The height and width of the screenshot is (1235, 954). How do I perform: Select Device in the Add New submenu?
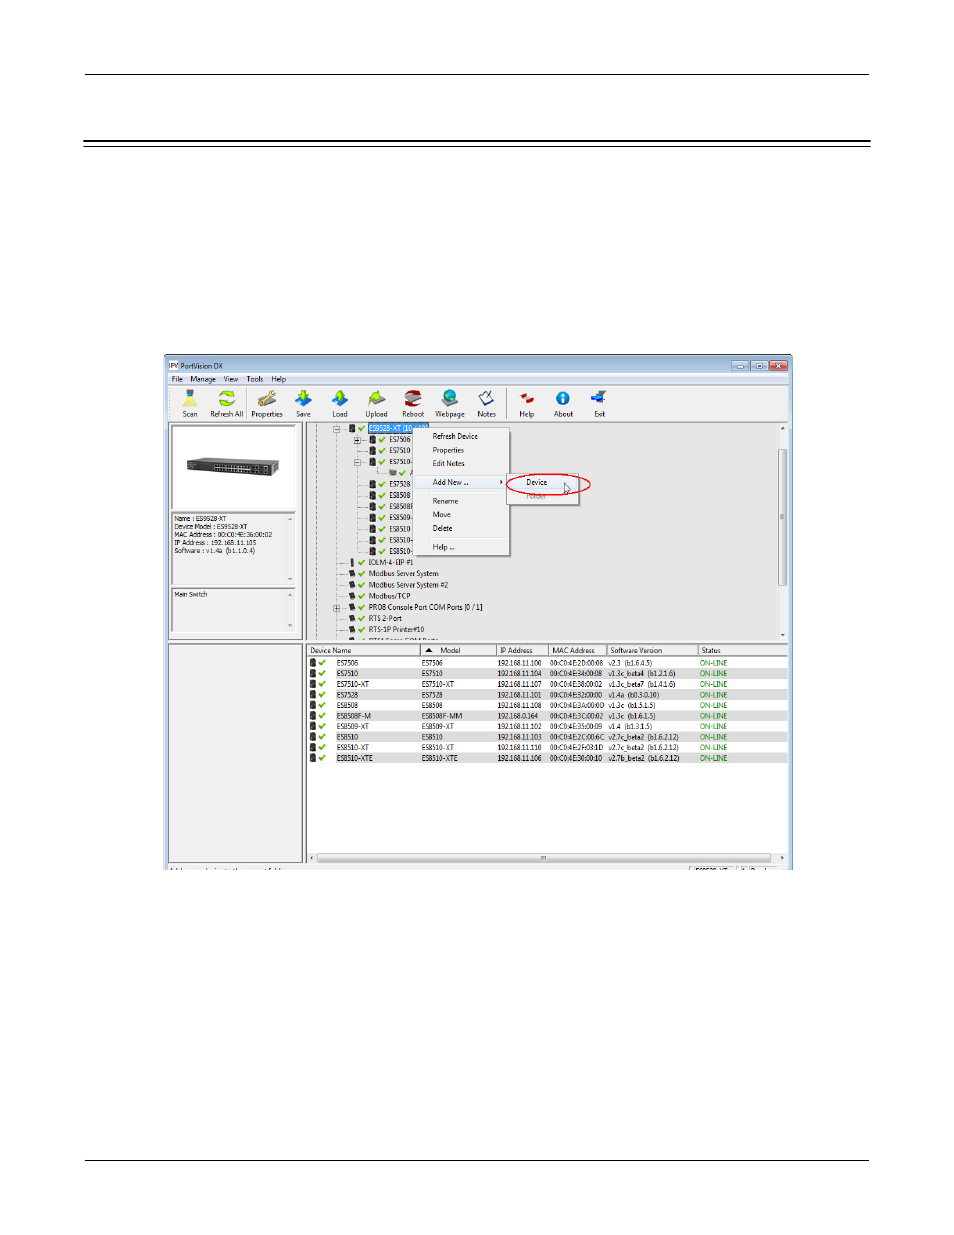coord(537,482)
